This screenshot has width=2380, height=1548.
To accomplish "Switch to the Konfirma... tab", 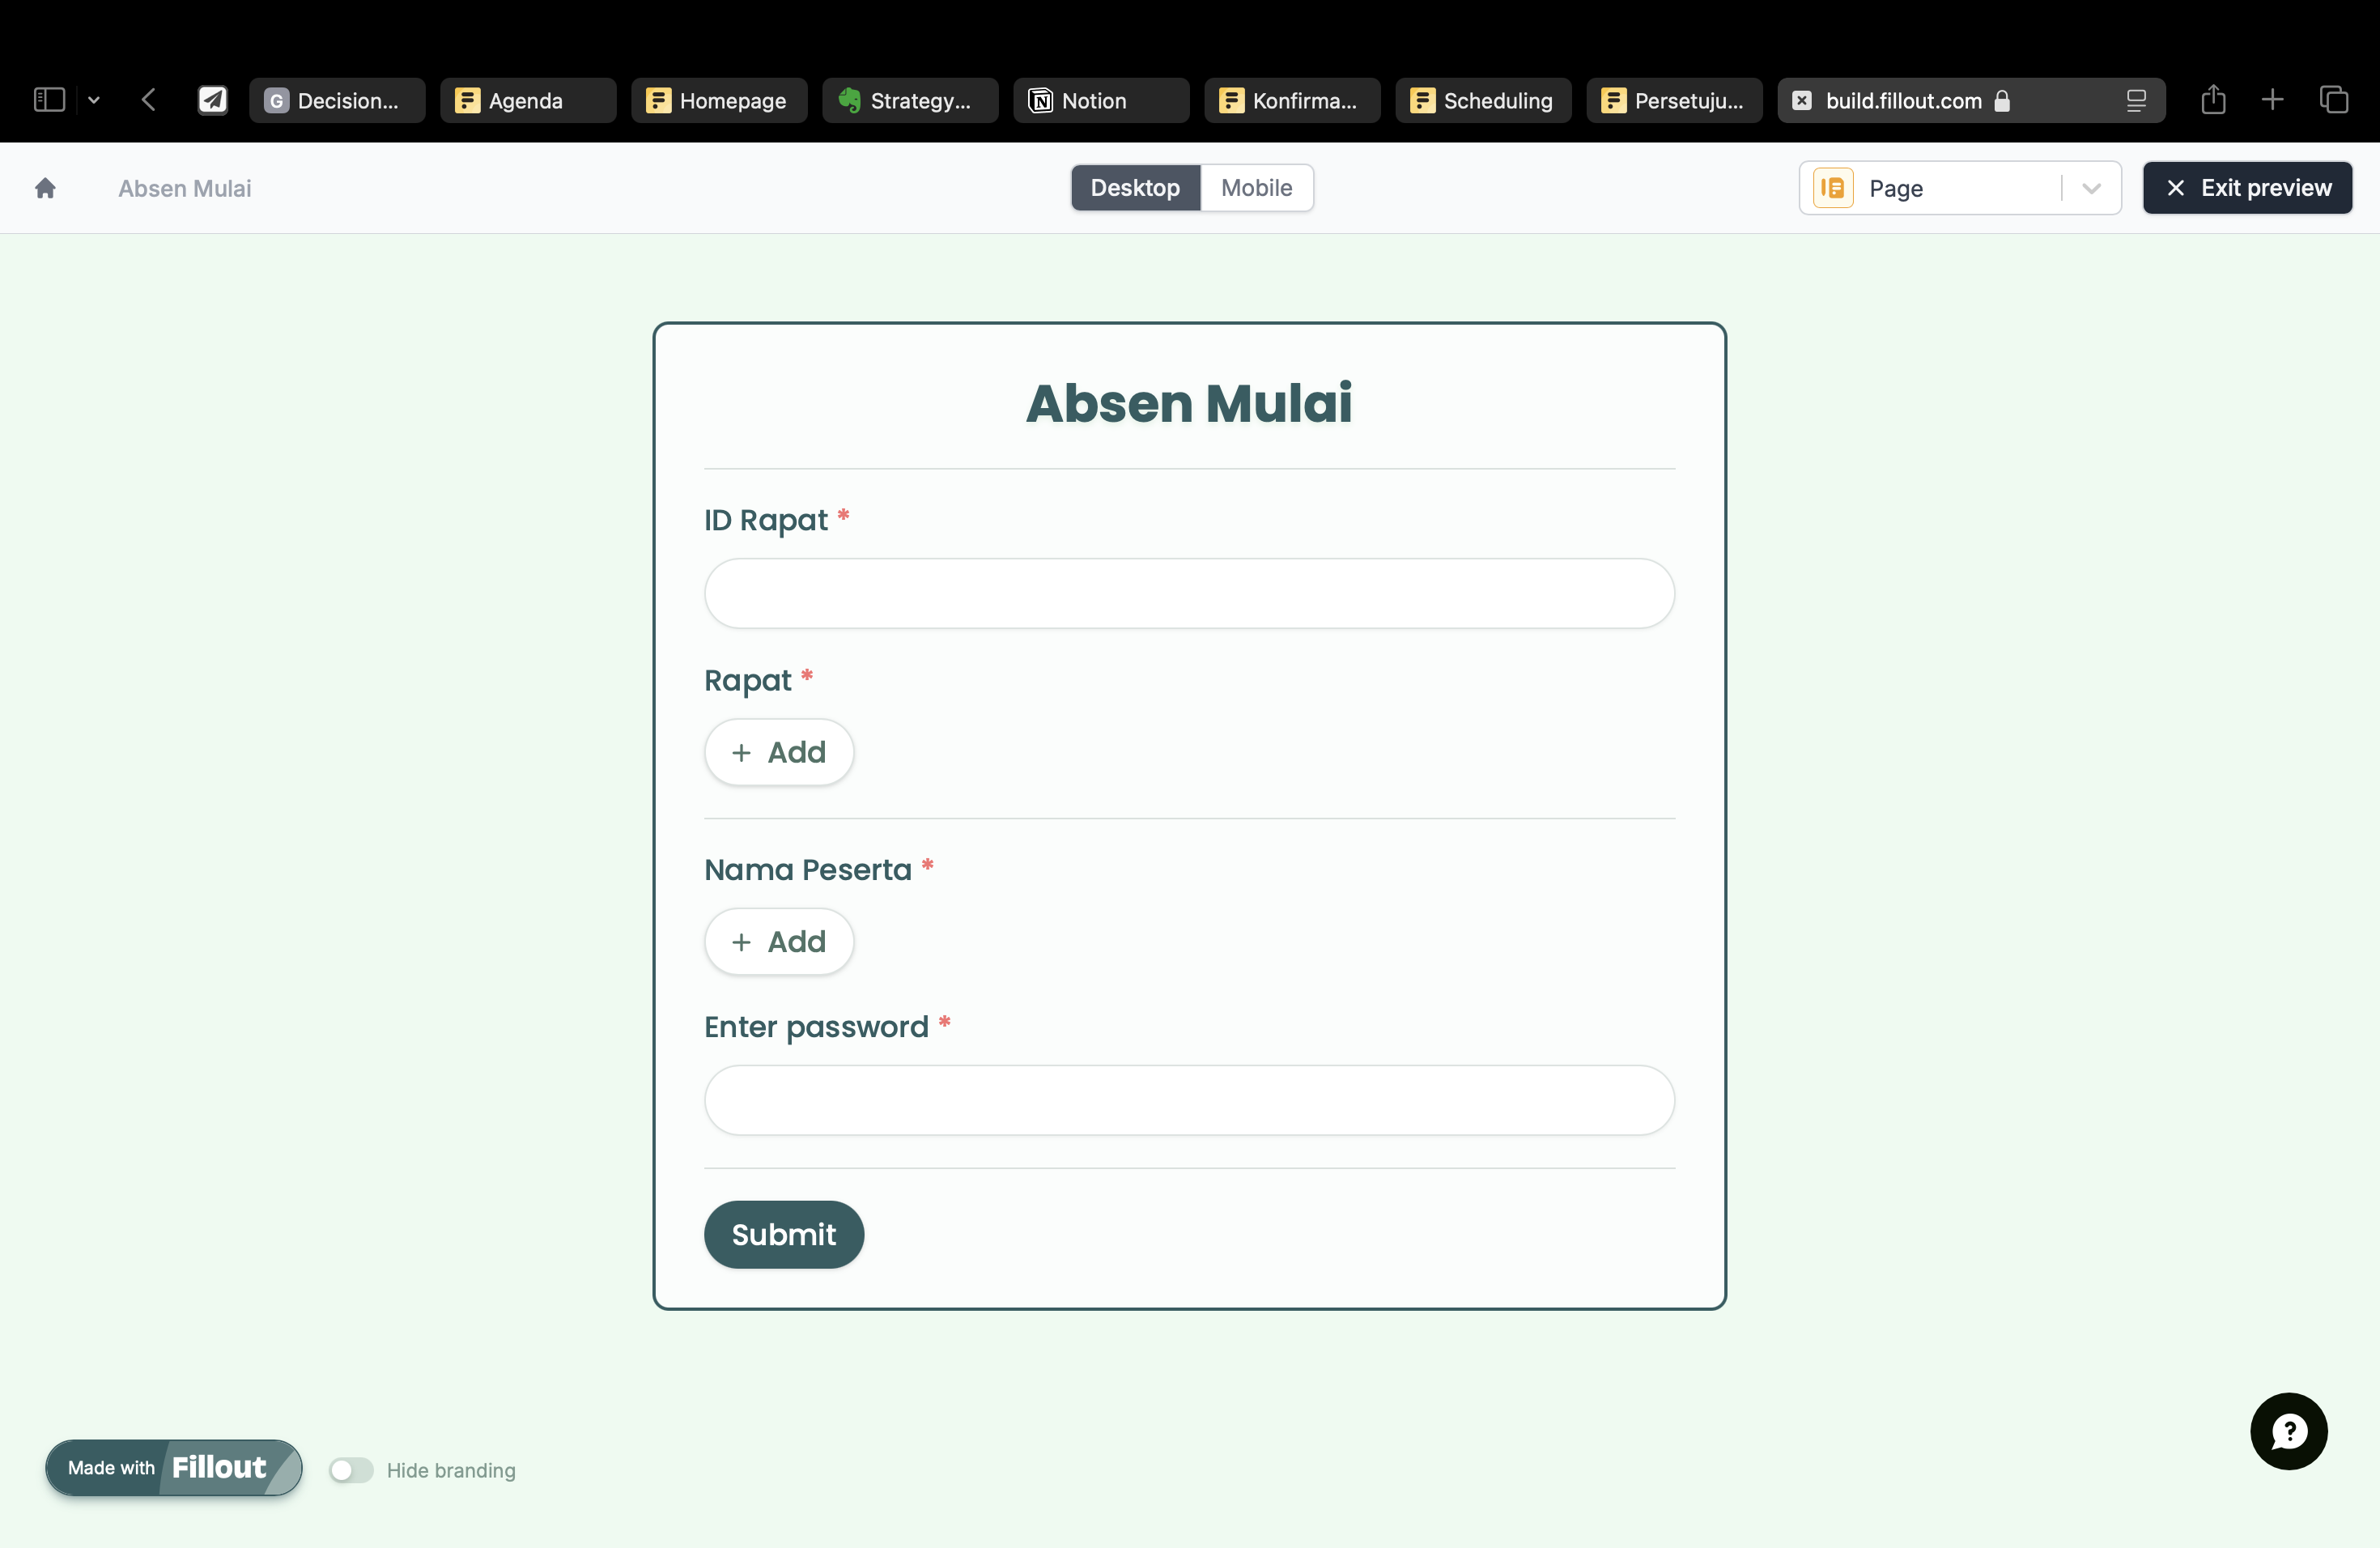I will (1292, 100).
